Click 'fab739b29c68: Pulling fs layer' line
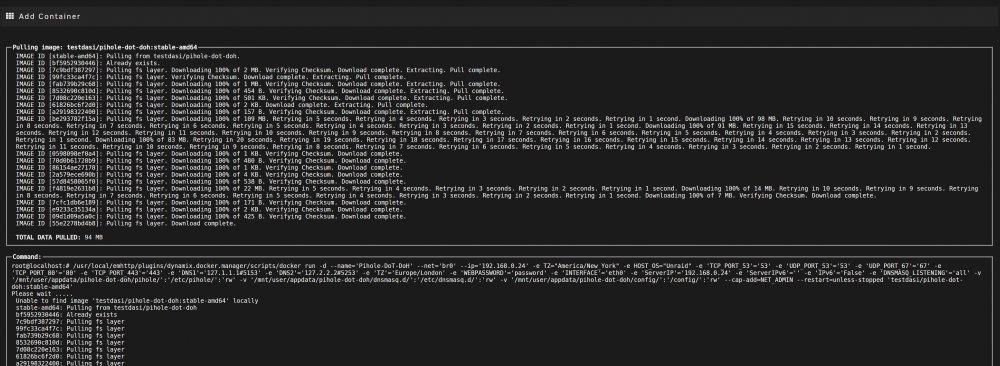 70,336
